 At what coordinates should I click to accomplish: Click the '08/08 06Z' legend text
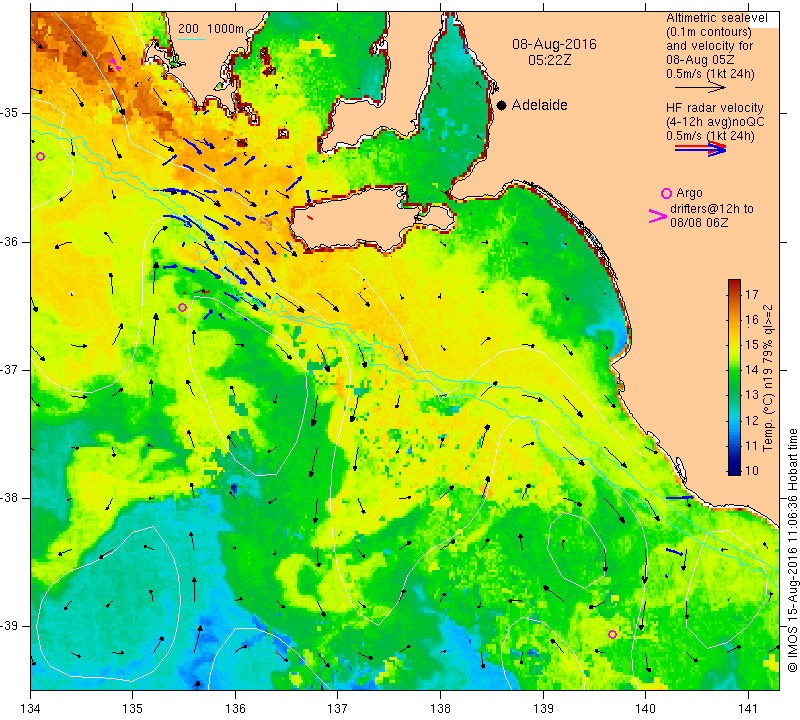(x=699, y=222)
